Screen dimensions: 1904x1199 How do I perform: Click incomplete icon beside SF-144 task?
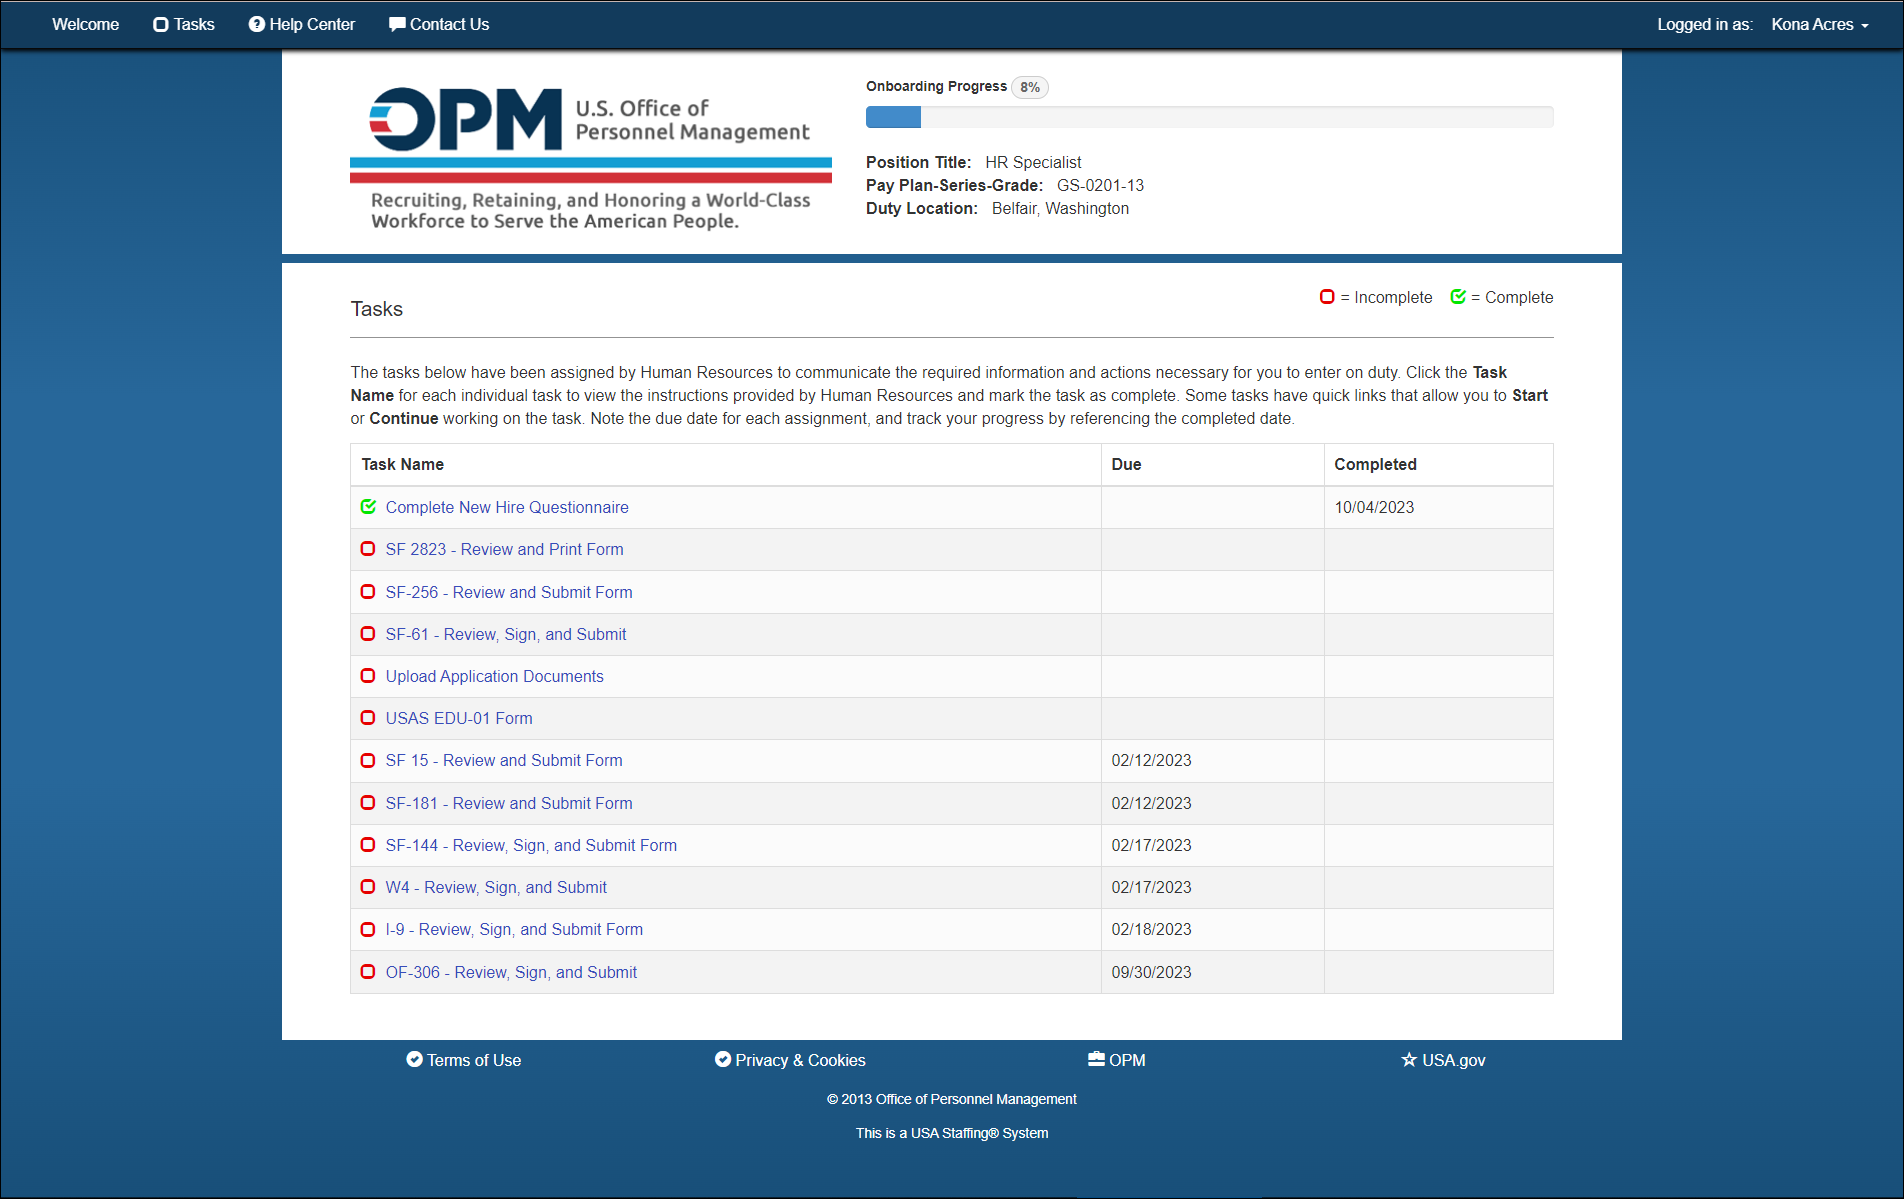point(368,845)
